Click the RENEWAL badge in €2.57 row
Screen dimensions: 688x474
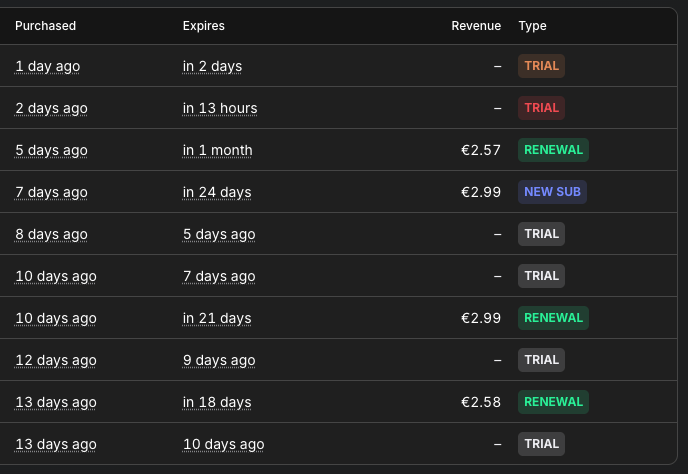click(x=553, y=150)
